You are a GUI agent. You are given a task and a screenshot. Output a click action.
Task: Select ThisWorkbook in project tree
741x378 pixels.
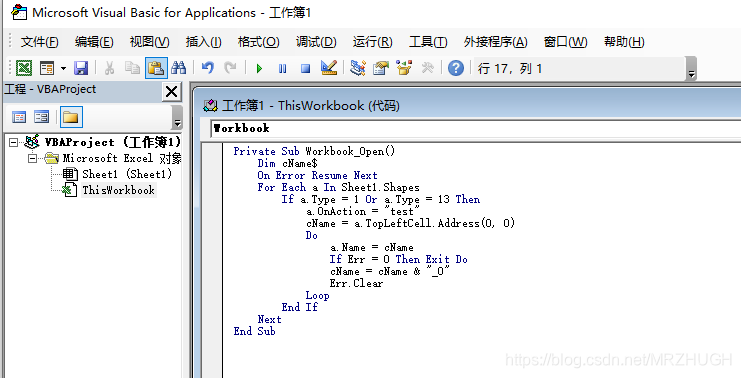(x=118, y=190)
